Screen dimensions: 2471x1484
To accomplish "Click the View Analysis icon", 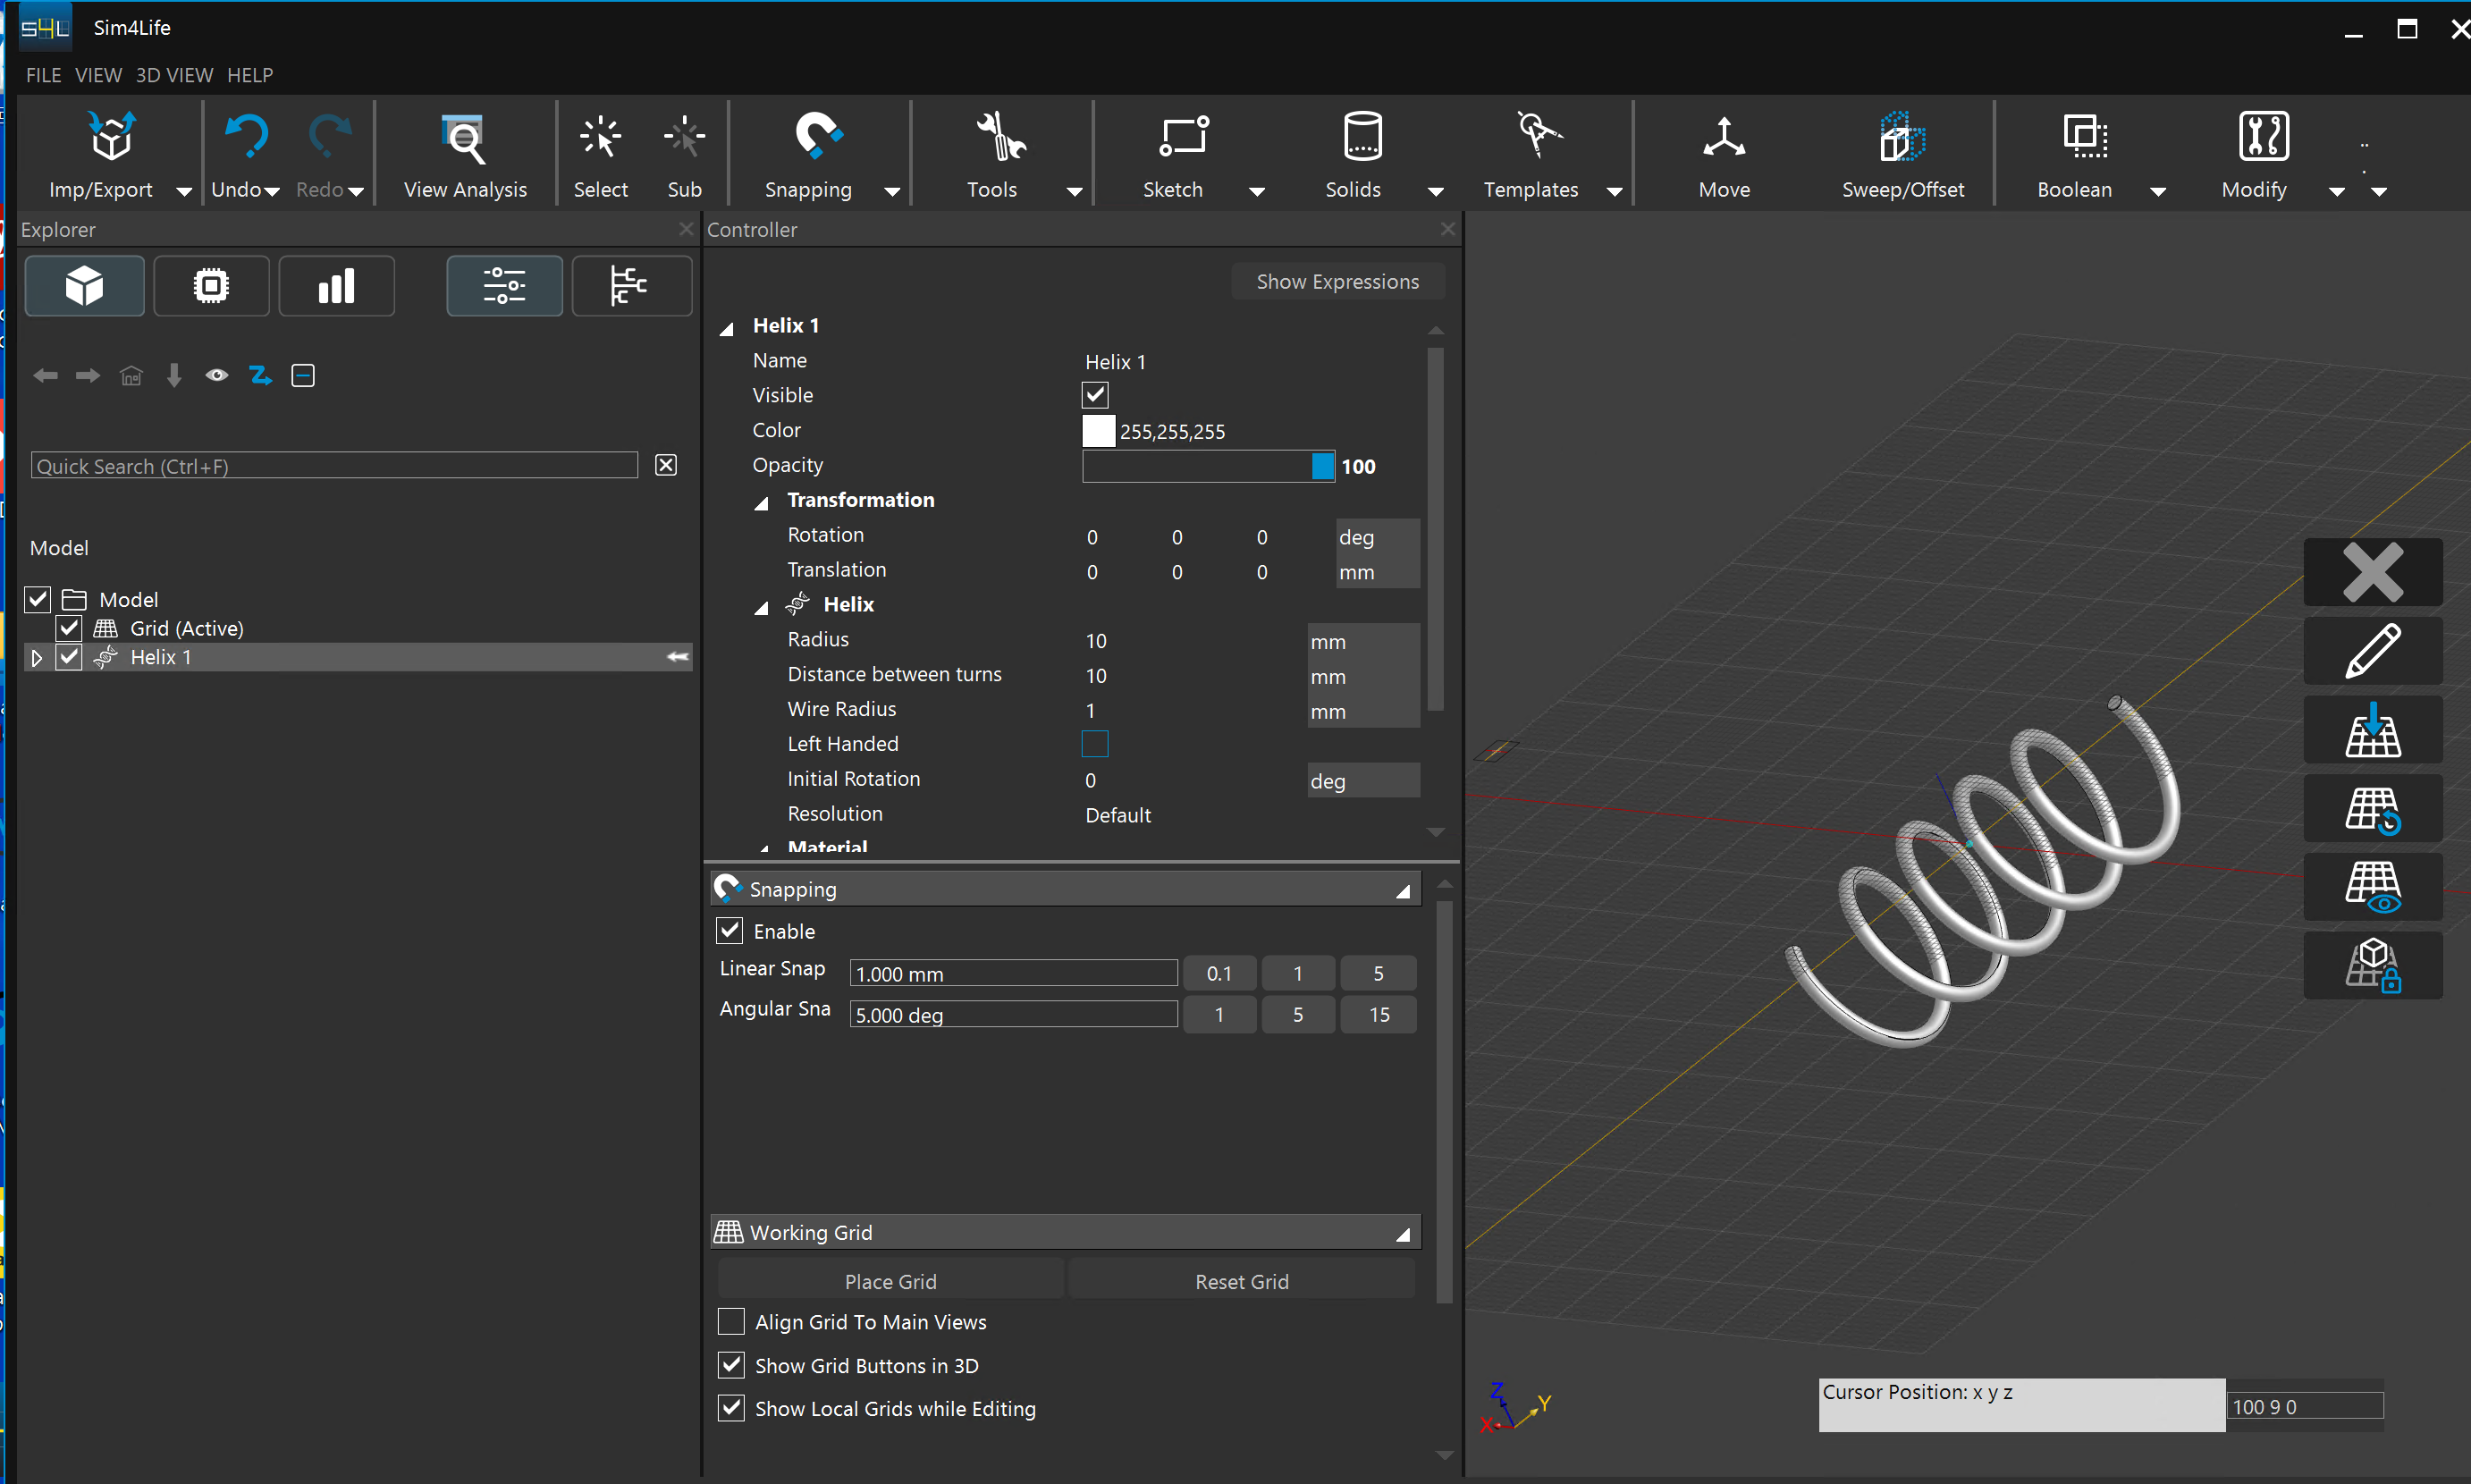I will pyautogui.click(x=464, y=139).
